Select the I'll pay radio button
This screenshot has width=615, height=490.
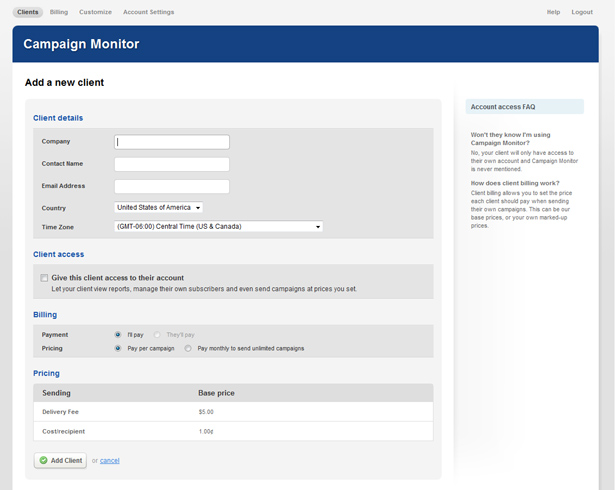(x=118, y=335)
